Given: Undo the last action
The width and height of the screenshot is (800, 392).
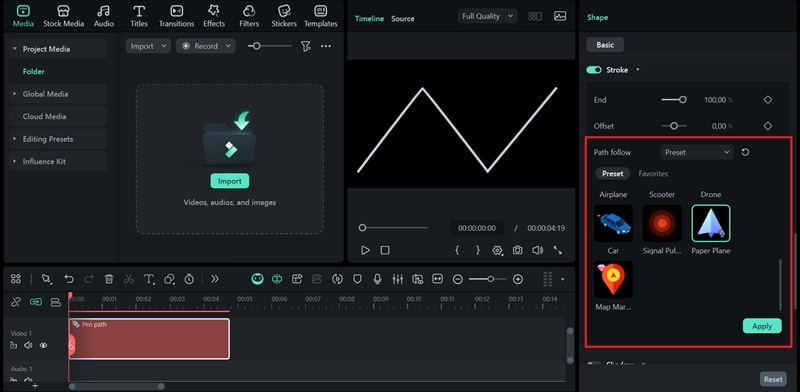Looking at the screenshot, I should 69,279.
